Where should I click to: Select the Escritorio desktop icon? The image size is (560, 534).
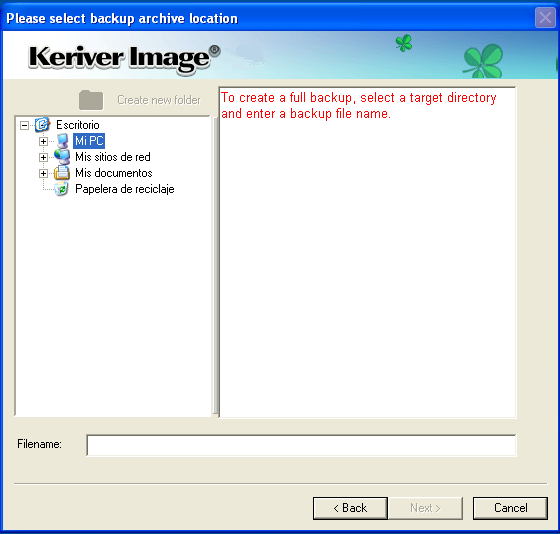pyautogui.click(x=42, y=125)
